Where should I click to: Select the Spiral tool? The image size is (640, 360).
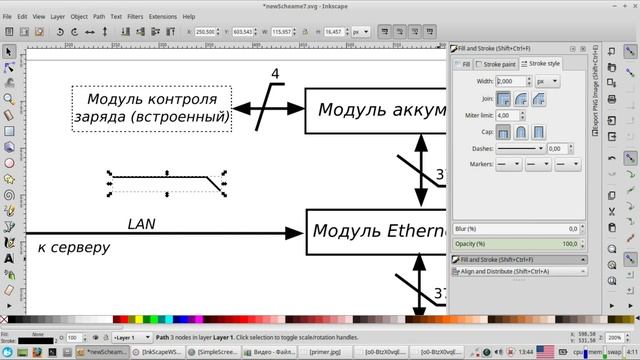[9, 195]
